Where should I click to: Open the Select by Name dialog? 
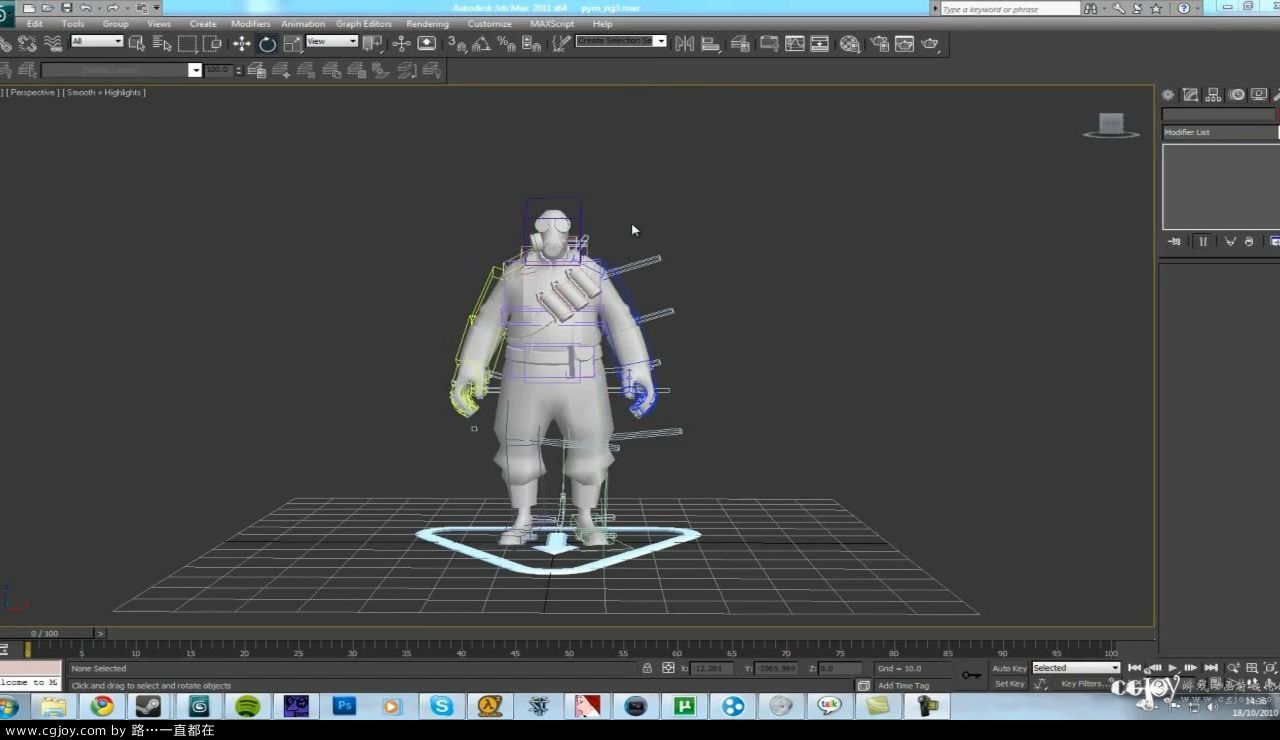(162, 43)
